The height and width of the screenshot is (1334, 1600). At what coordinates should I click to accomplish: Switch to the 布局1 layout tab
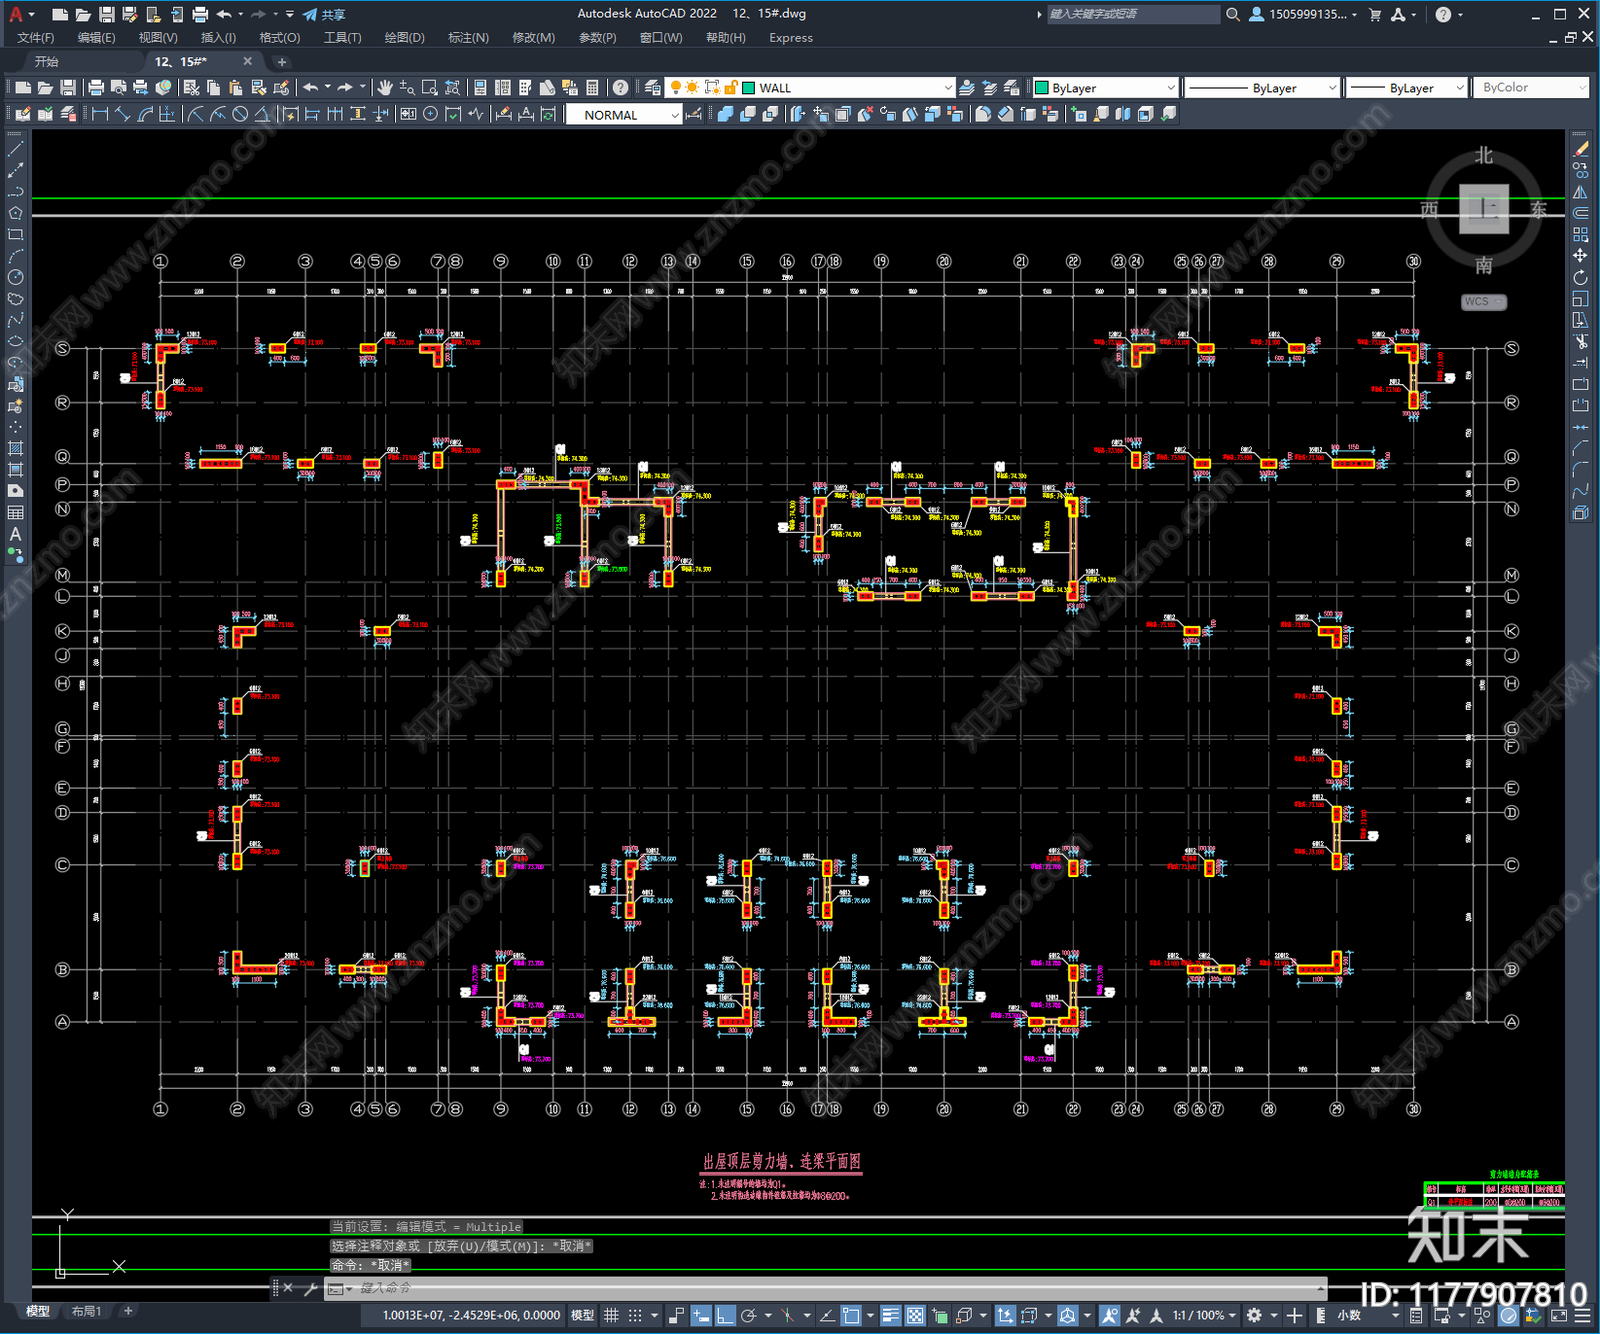(86, 1312)
